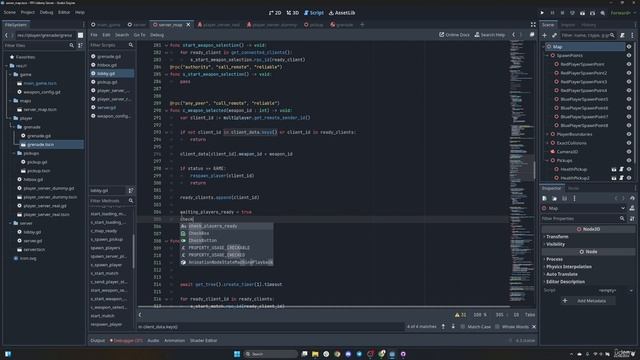
Task: Open the Map object selector dropdown in the Inspector
Action: [x=584, y=208]
